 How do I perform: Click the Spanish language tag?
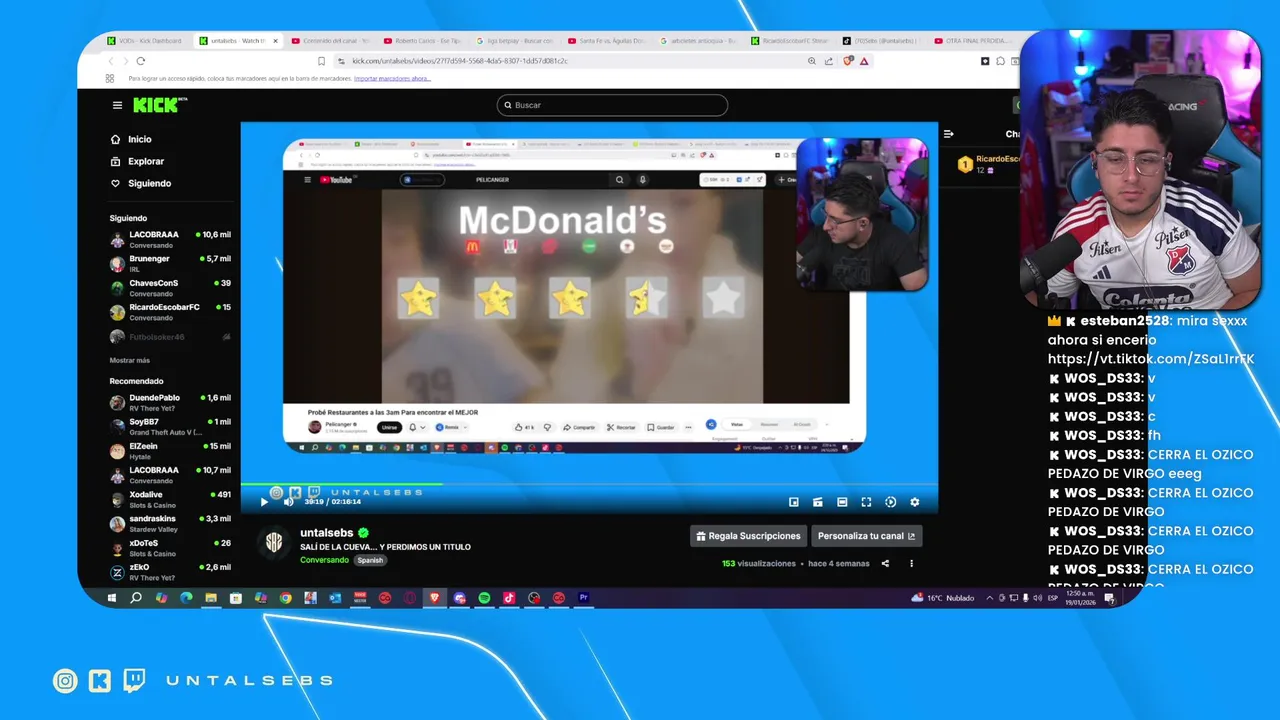370,560
